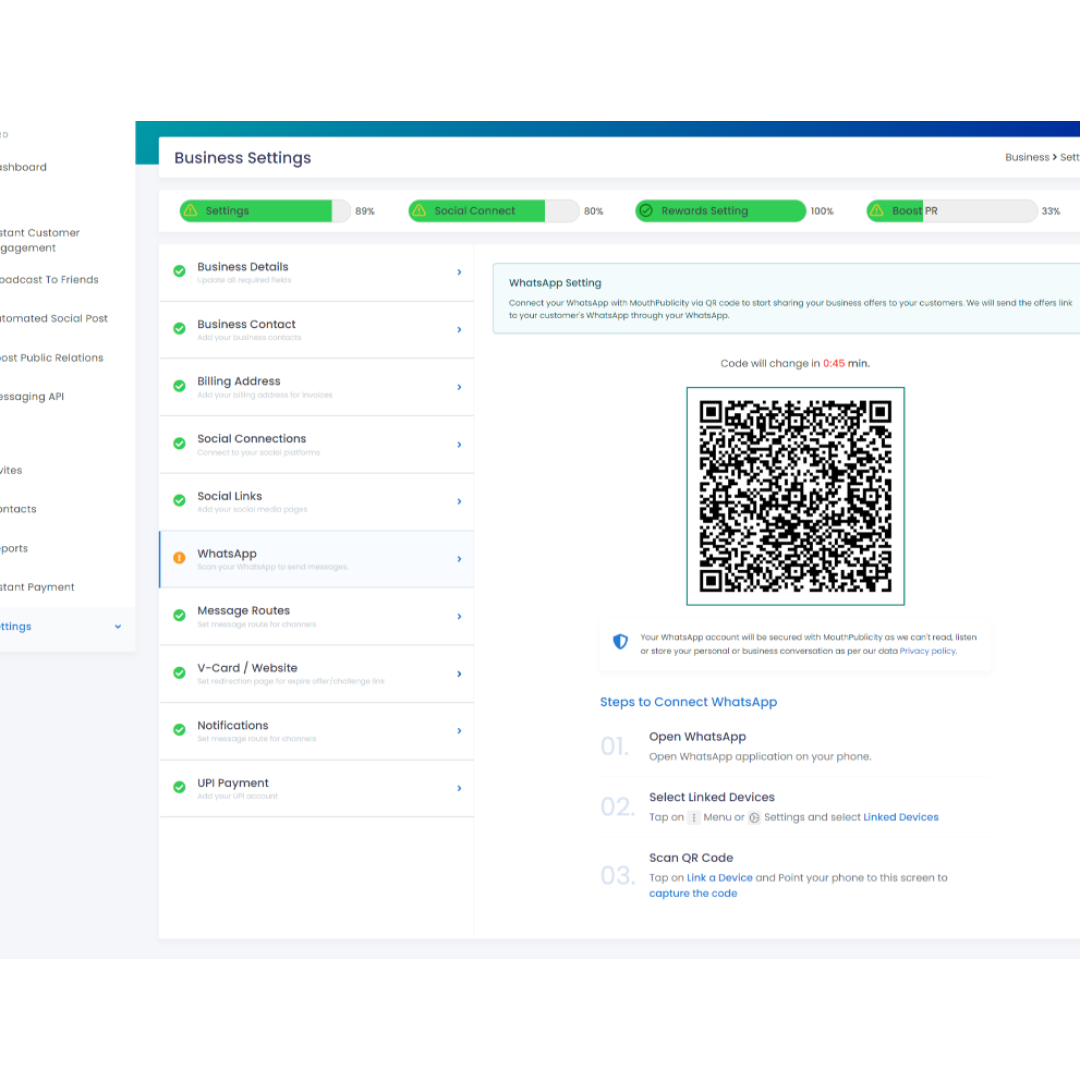Expand the Message Routes row chevron
This screenshot has width=1080, height=1080.
[459, 616]
